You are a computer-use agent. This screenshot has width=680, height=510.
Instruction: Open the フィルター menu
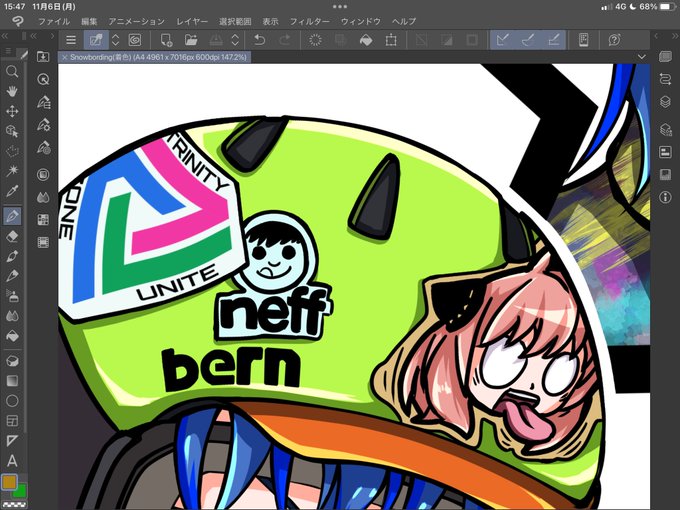tap(310, 21)
